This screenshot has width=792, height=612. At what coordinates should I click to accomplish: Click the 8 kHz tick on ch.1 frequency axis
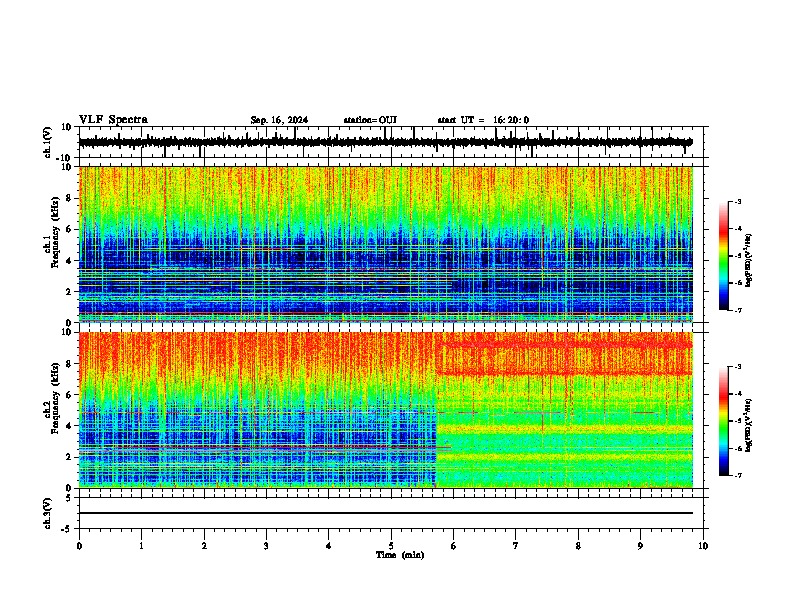(x=69, y=198)
